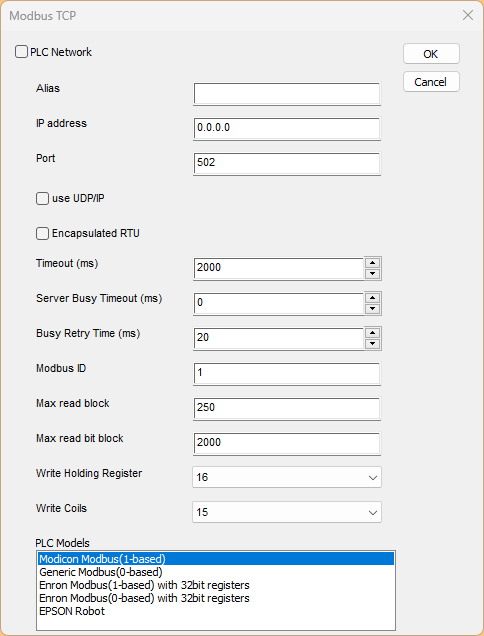Close the Modbus TCP dialog window
The width and height of the screenshot is (484, 636).
tap(468, 15)
